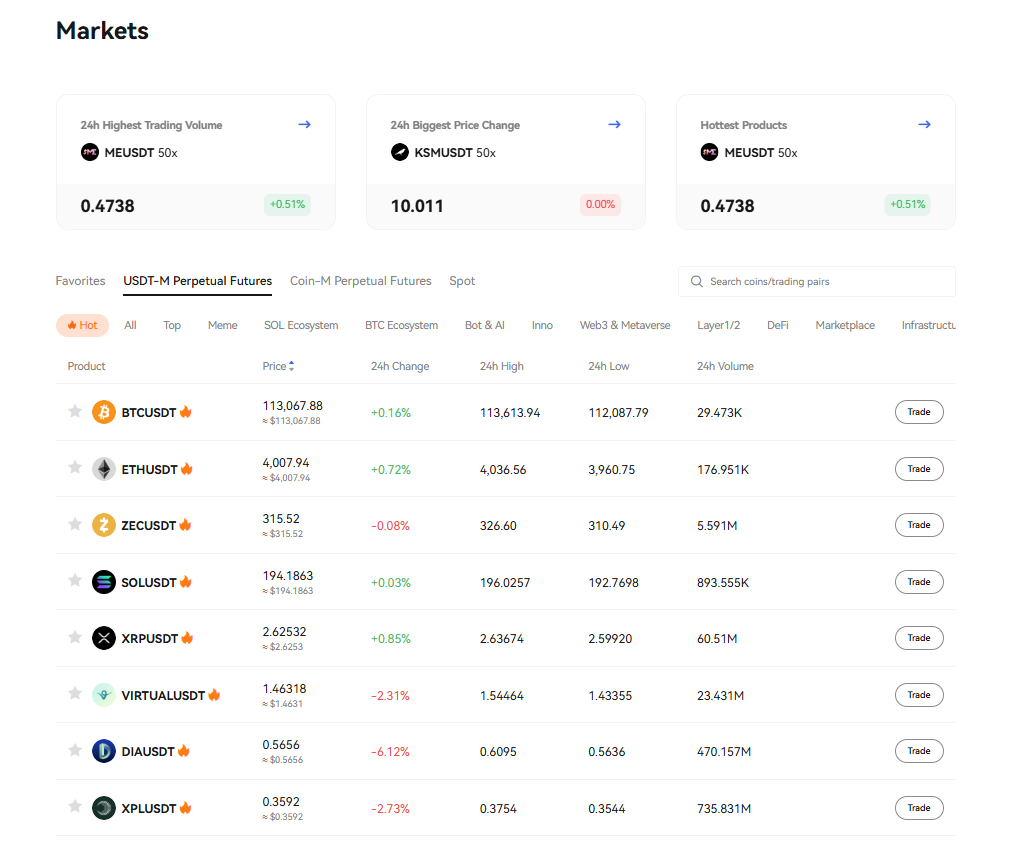Switch to Coin-M Perpetual Futures tab

361,281
